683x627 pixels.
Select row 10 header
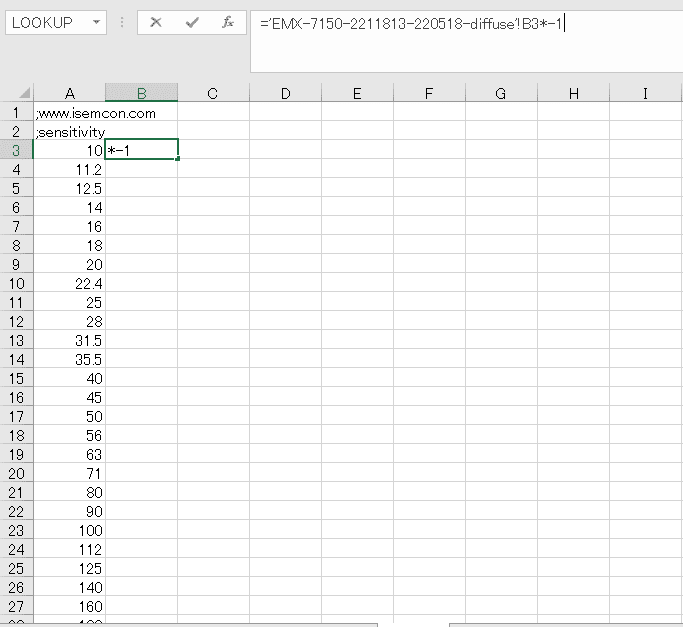[x=16, y=283]
